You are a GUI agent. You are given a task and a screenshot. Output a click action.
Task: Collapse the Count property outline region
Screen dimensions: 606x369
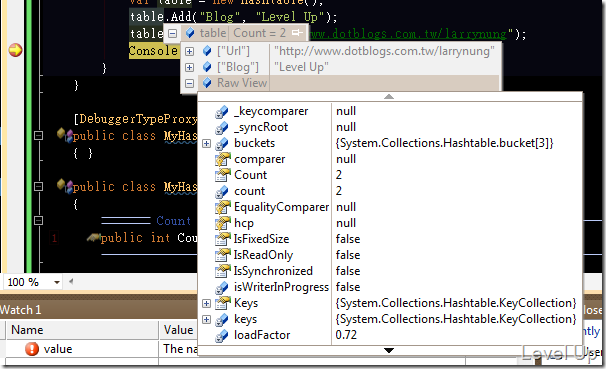[x=38, y=221]
